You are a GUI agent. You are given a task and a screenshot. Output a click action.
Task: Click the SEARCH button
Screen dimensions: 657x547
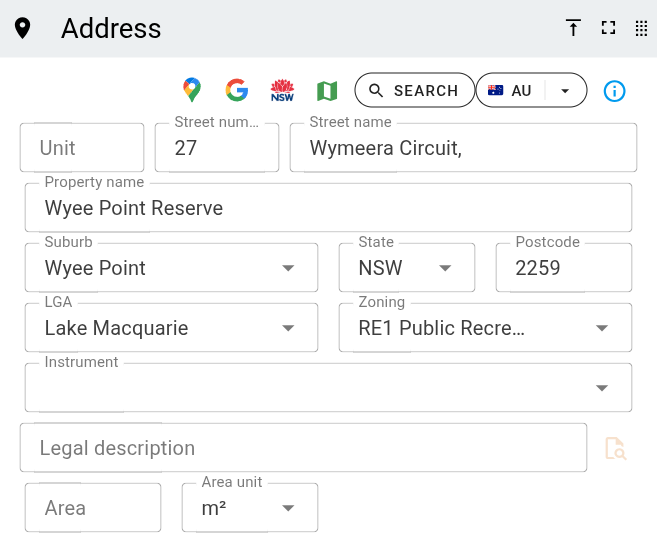[x=414, y=90]
